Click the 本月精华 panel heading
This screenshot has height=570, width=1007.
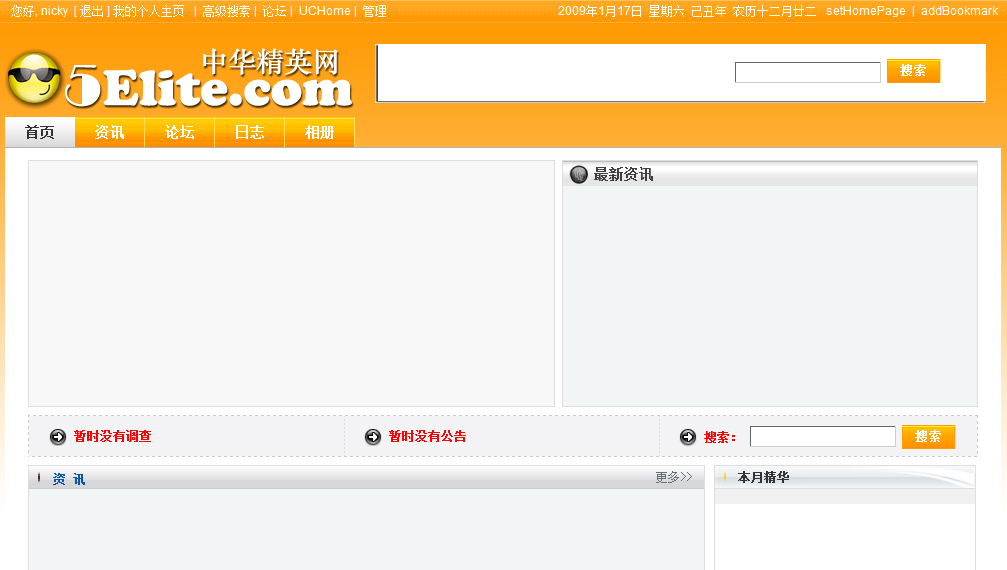[x=763, y=477]
